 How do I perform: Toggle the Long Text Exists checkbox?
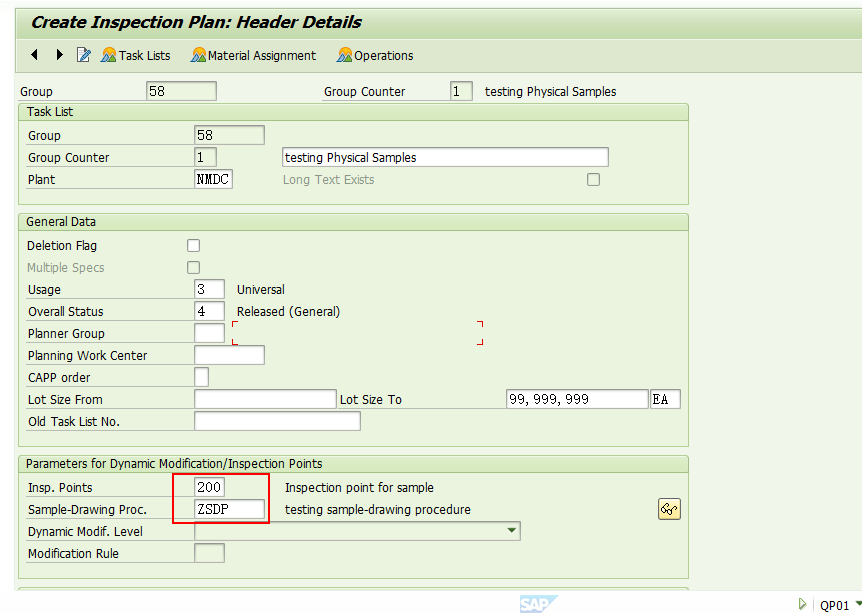[x=593, y=179]
